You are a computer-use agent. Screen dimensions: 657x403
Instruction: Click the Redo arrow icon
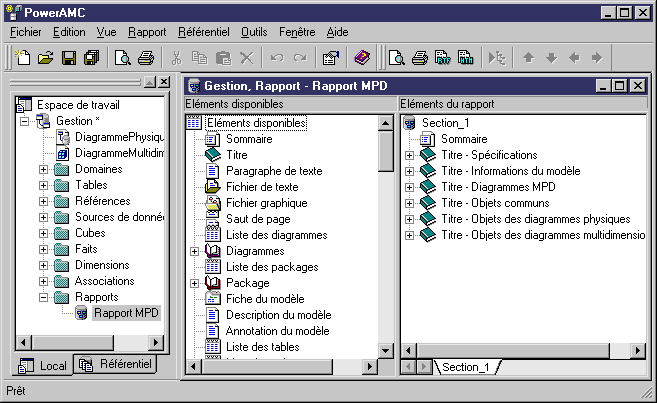(x=300, y=58)
